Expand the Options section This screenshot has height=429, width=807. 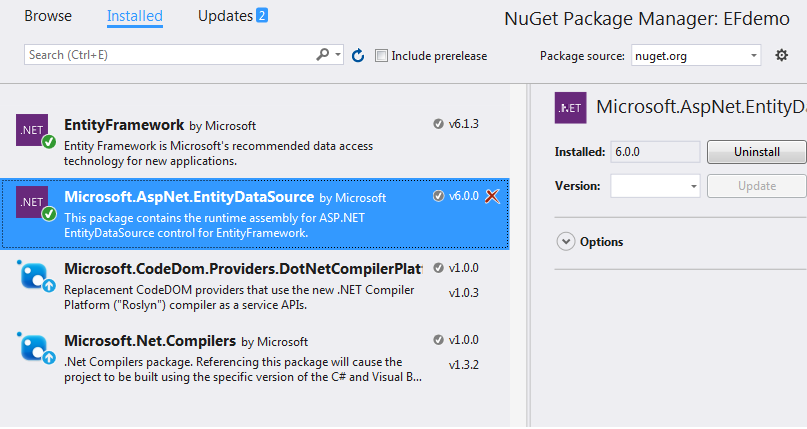(566, 241)
